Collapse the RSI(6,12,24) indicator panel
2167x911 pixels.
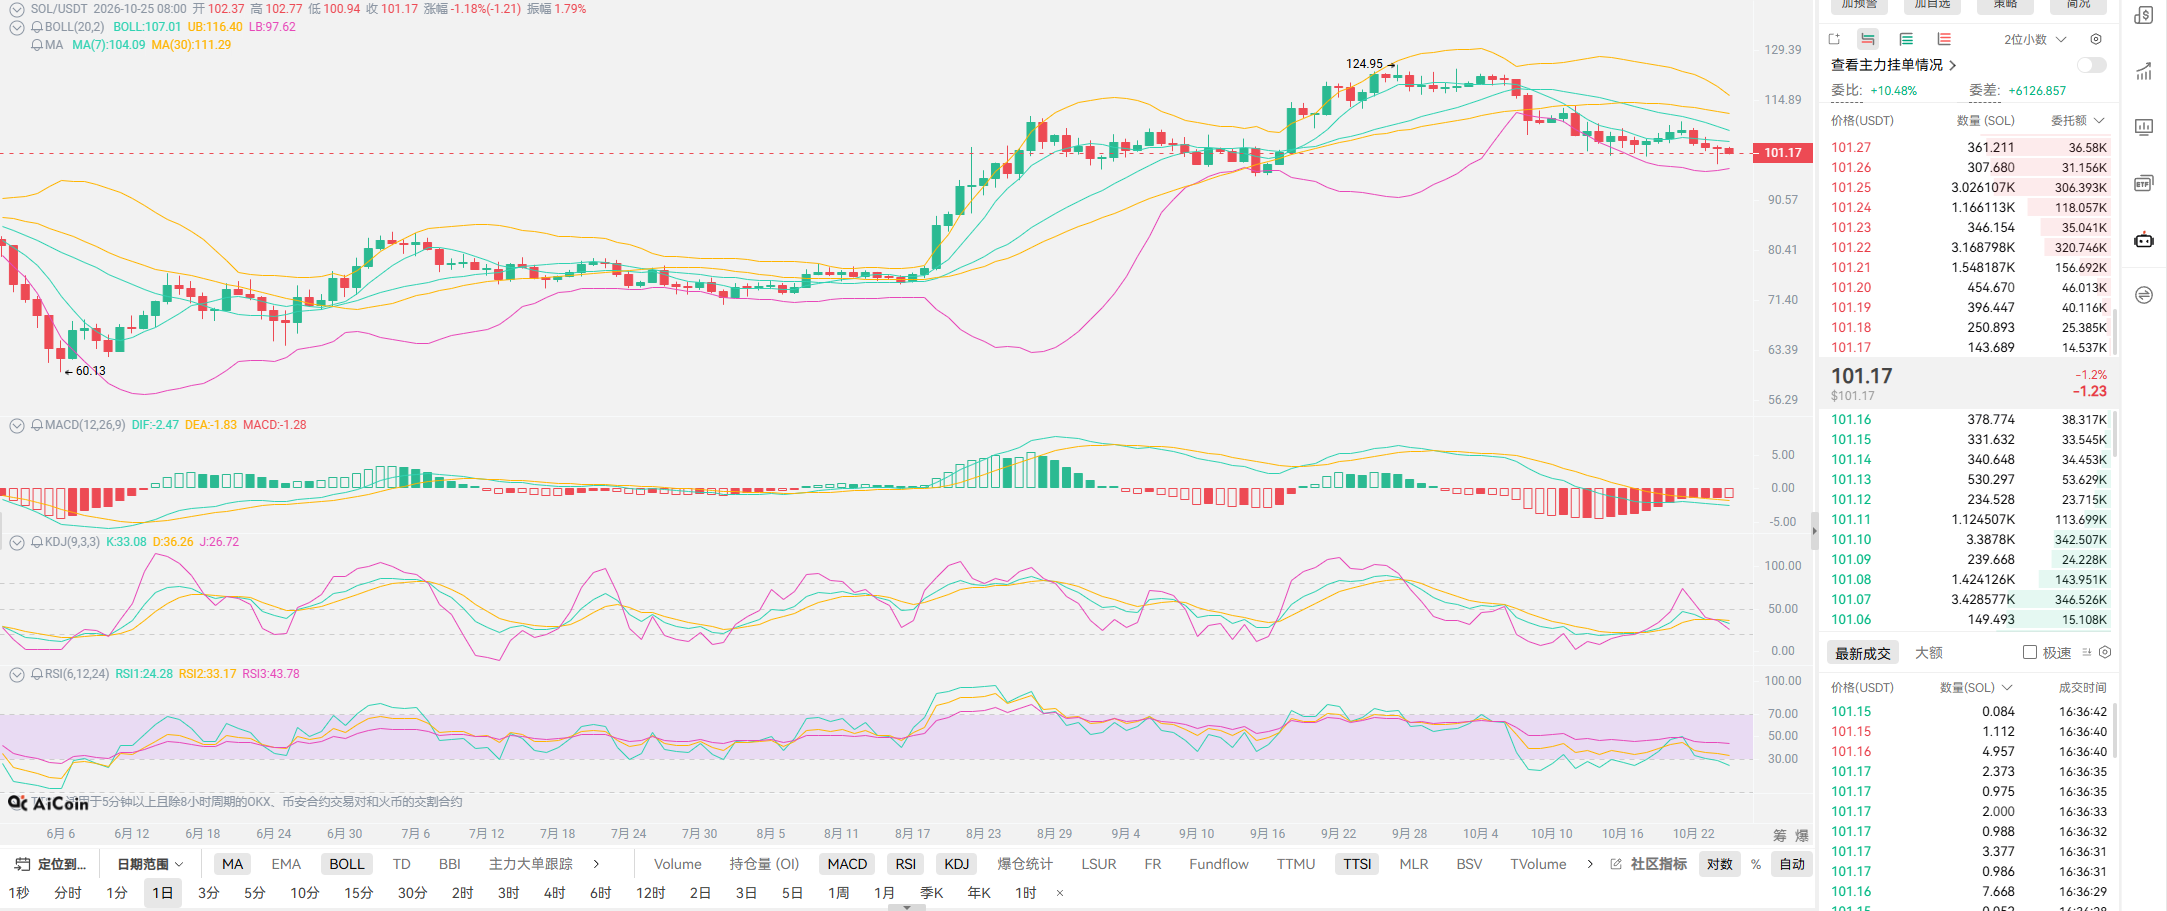point(17,674)
